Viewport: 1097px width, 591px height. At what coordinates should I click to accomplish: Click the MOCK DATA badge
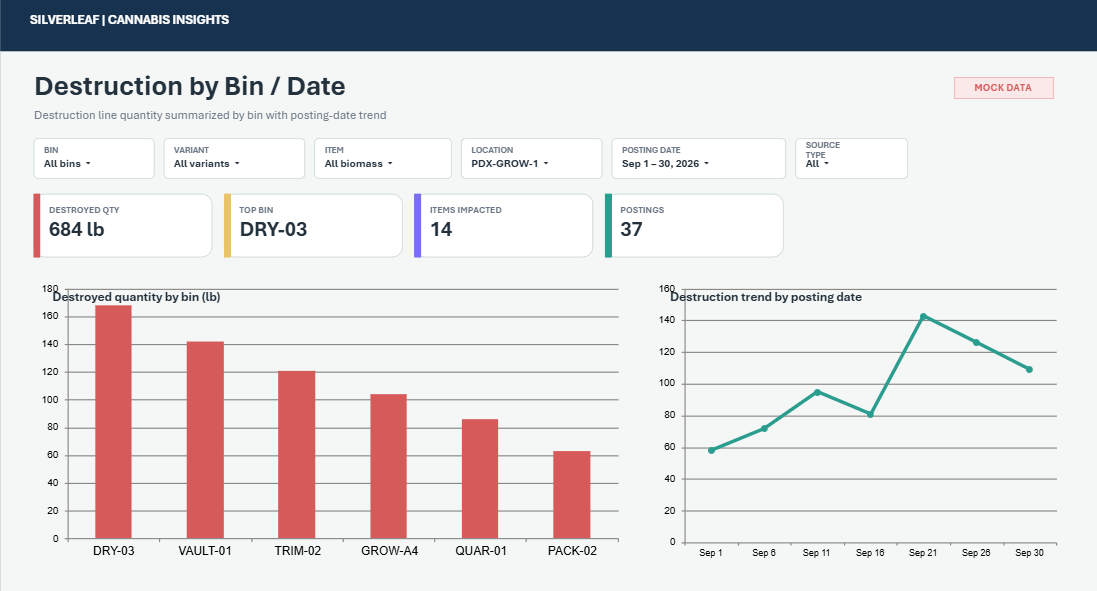click(x=1003, y=87)
